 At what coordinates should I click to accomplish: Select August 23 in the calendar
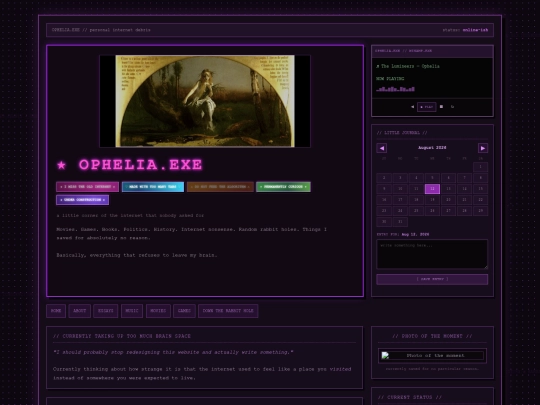coord(384,211)
